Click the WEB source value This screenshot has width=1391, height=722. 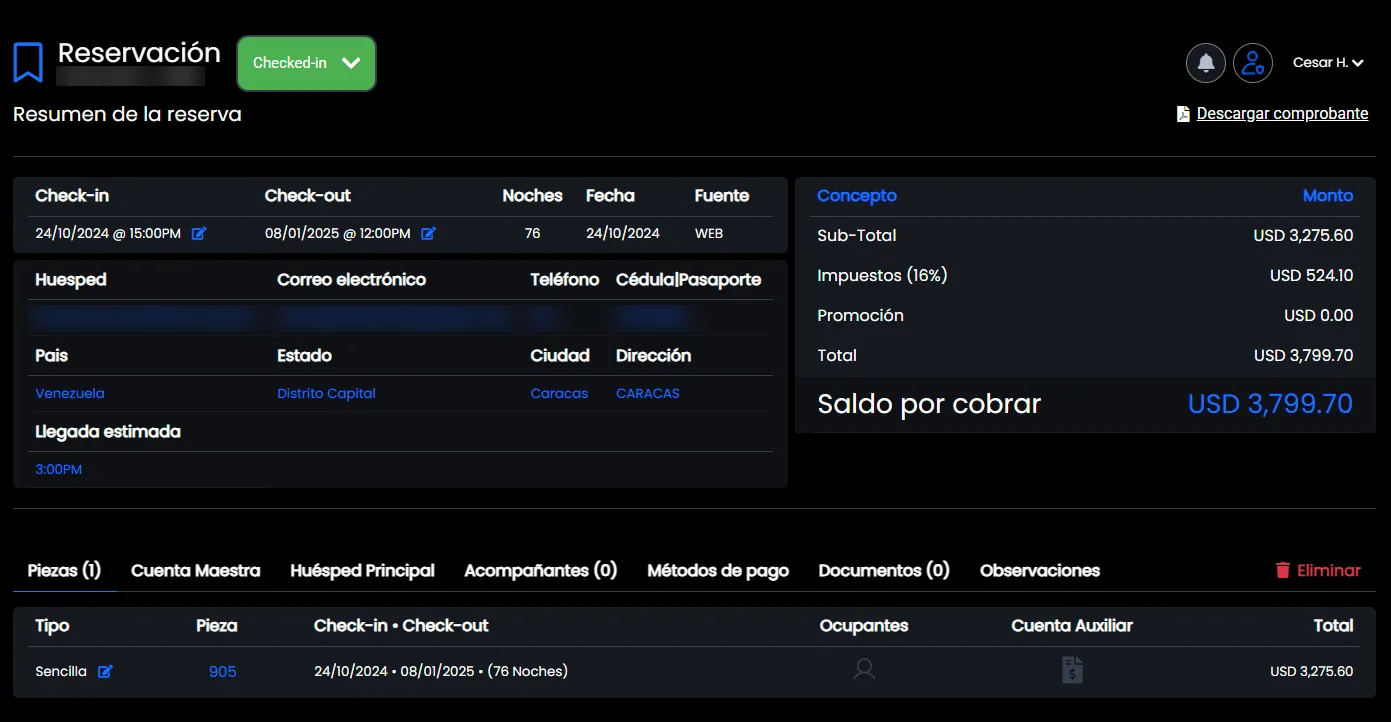[709, 233]
